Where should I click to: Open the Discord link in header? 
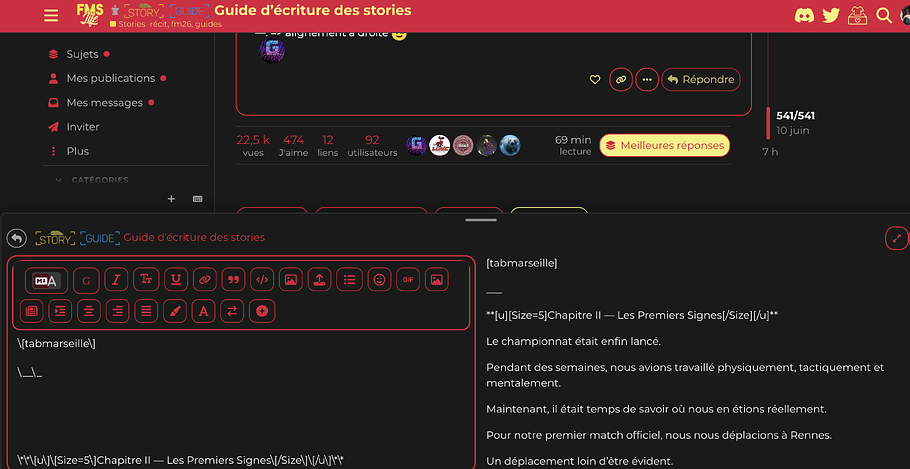click(x=804, y=15)
